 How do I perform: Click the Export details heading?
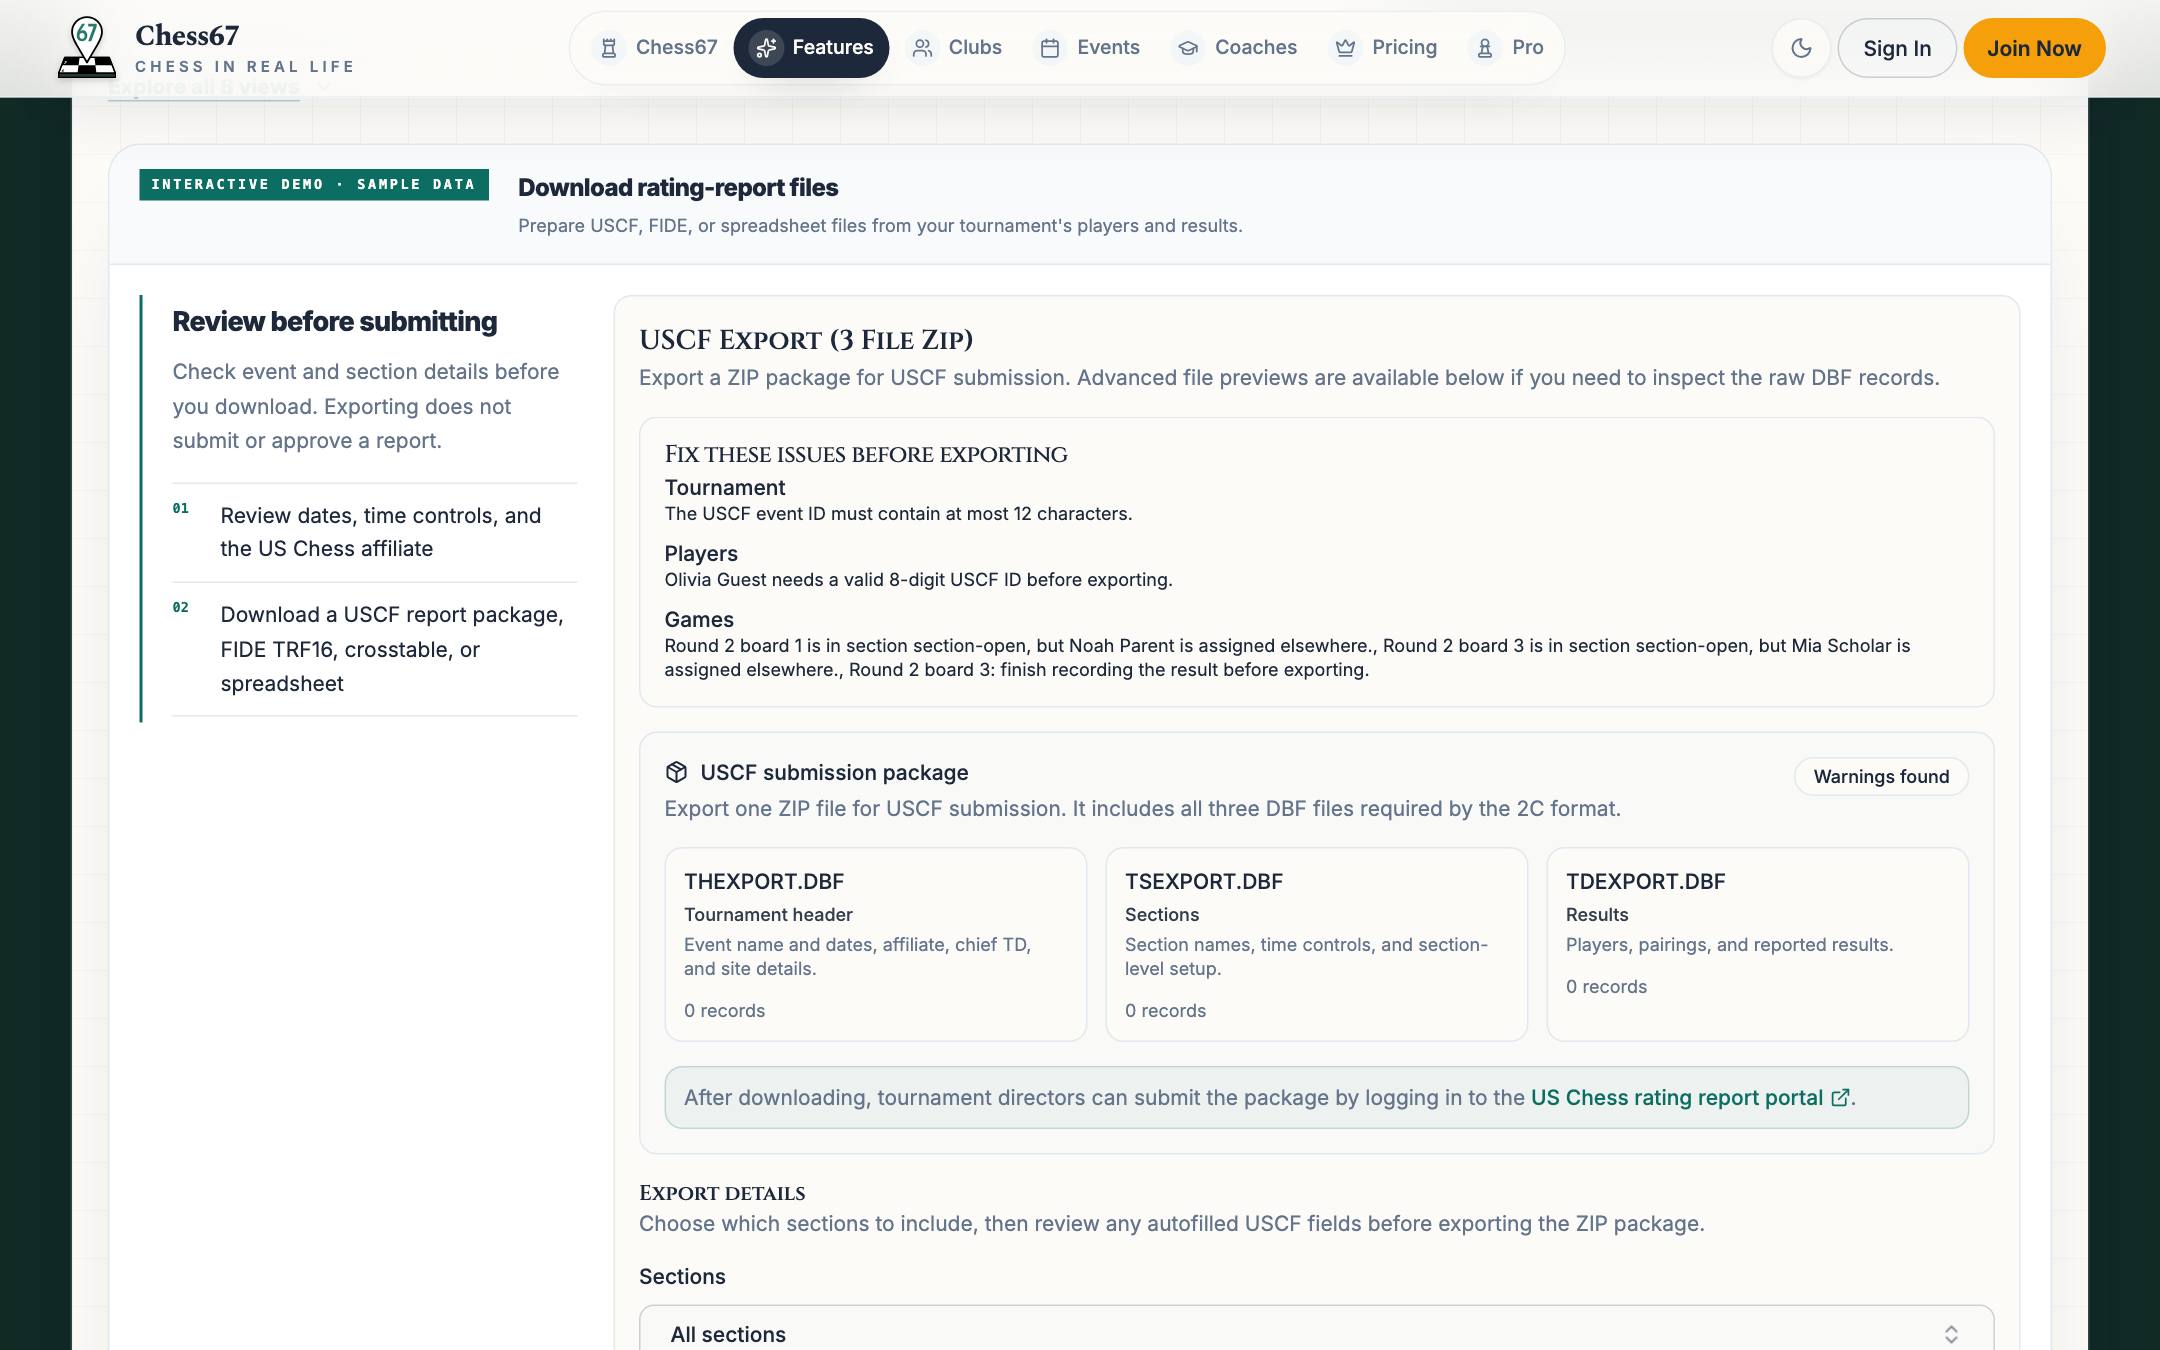pyautogui.click(x=722, y=1193)
